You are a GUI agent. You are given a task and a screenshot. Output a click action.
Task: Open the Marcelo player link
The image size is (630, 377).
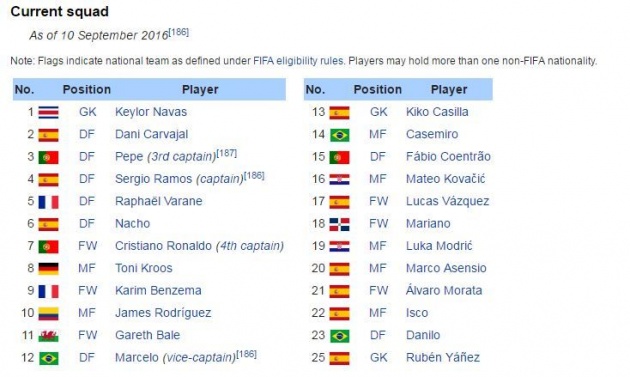[x=137, y=357]
